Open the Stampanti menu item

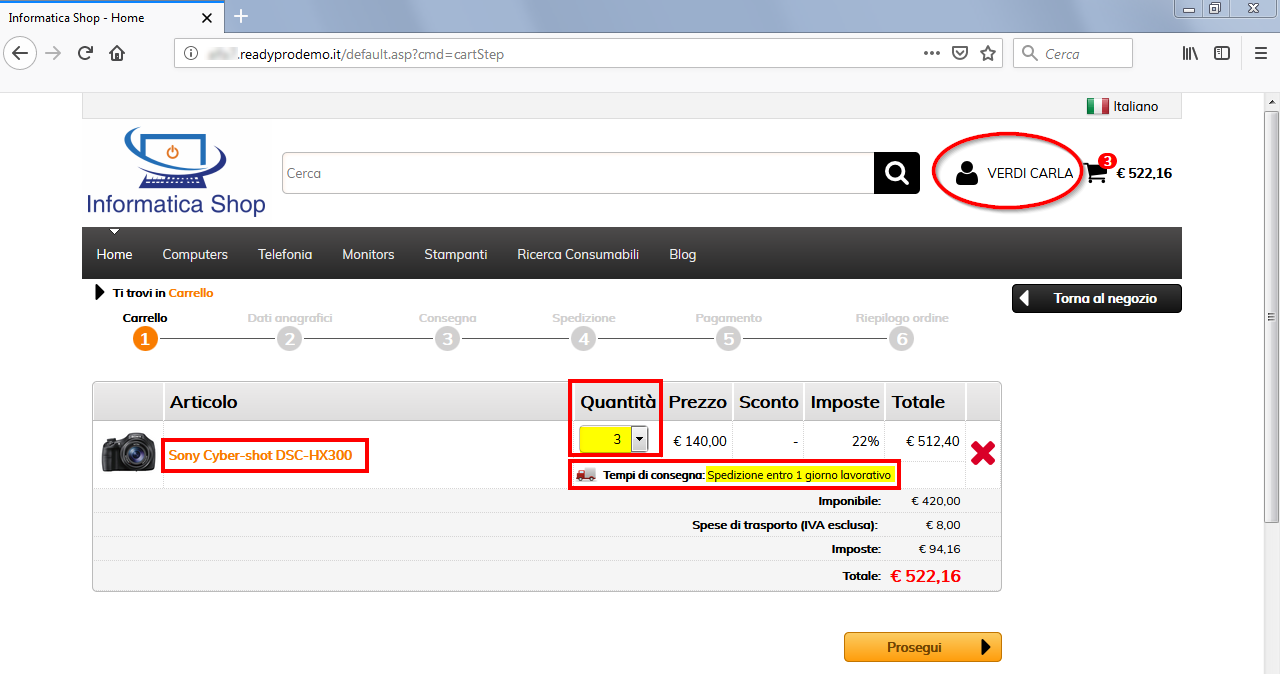455,254
